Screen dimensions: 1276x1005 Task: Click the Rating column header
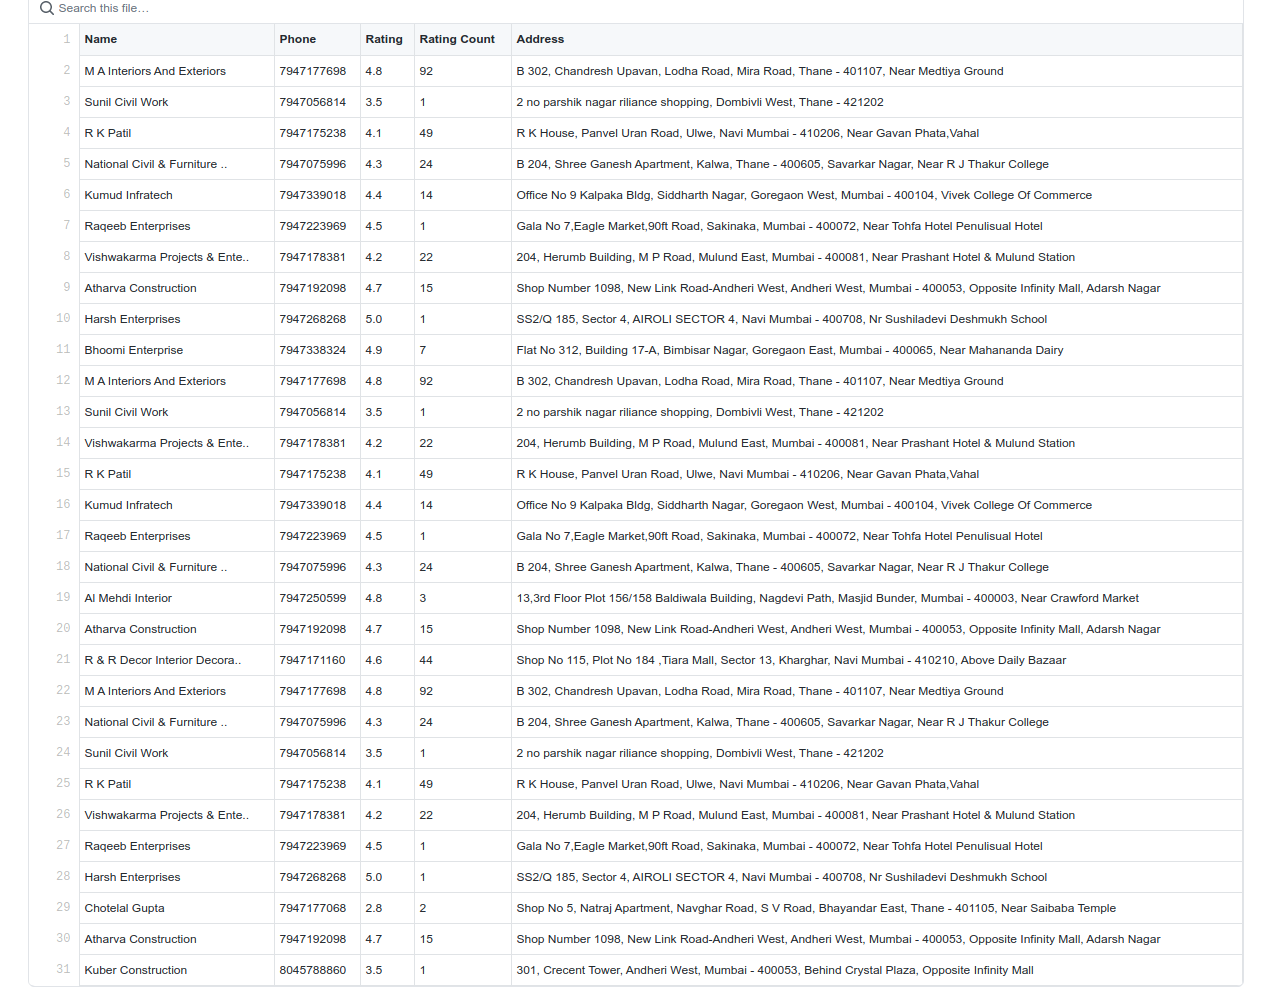[x=383, y=39]
